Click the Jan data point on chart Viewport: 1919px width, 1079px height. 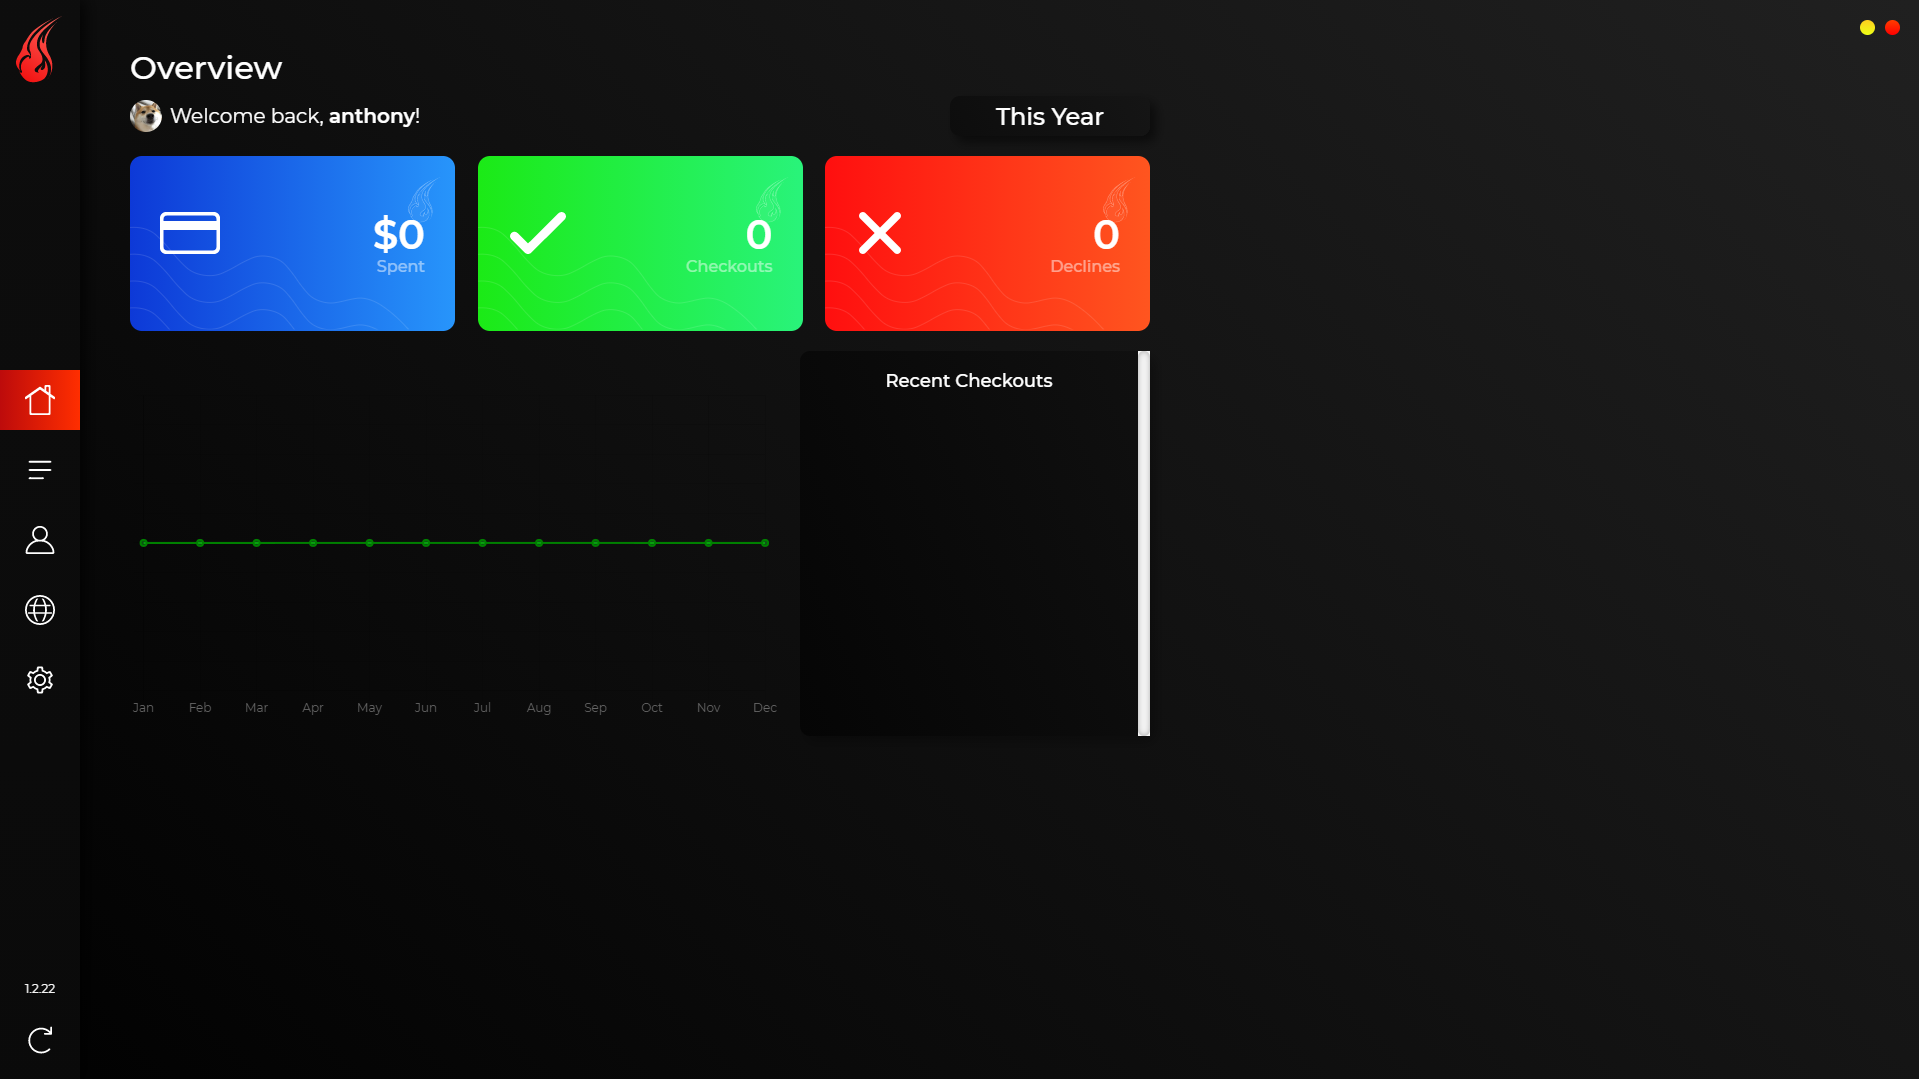tap(144, 543)
